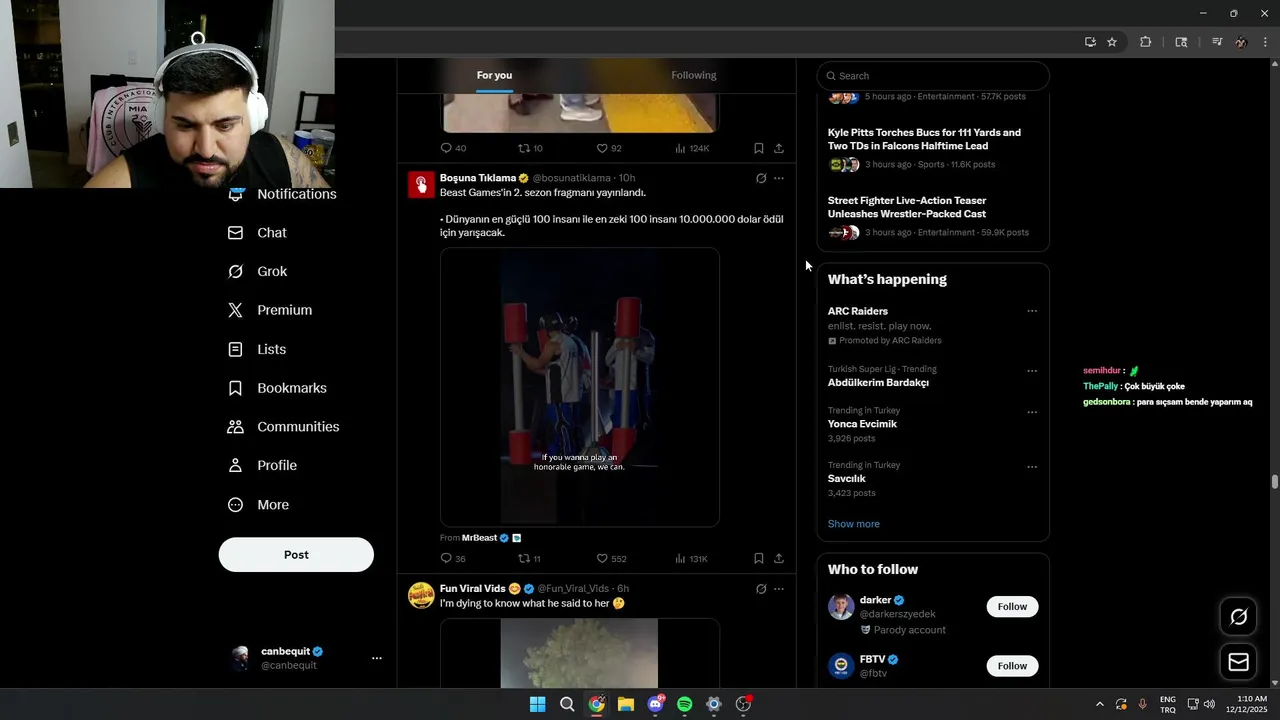
Task: Open Spotify from the taskbar
Action: tap(684, 704)
